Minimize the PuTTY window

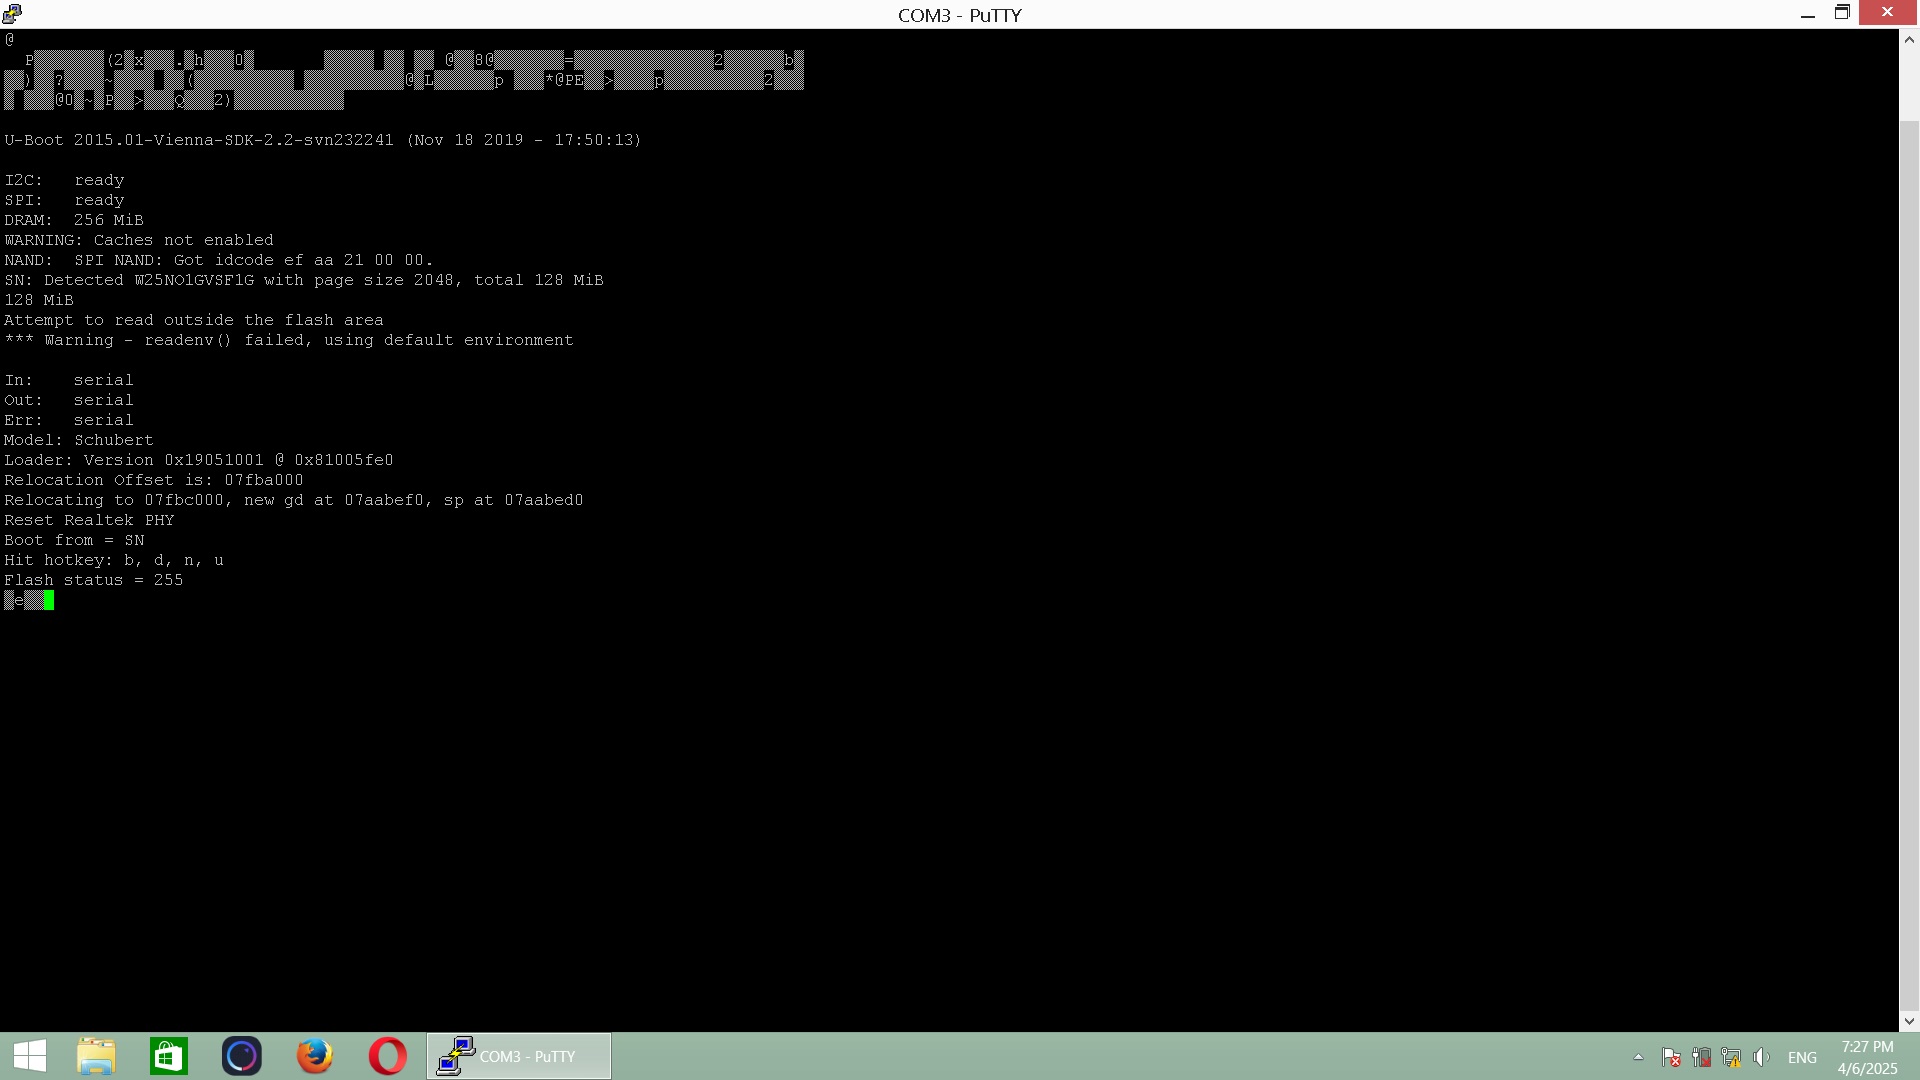coord(1808,14)
